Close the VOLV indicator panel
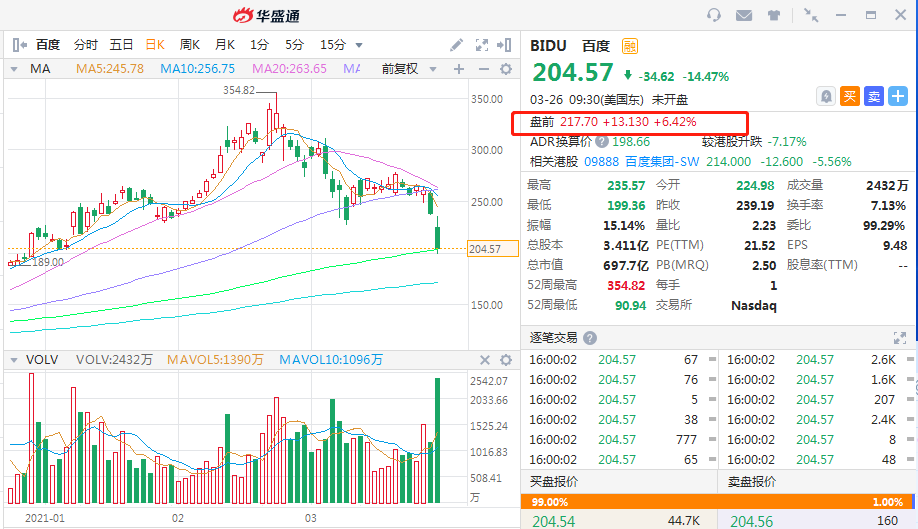 pyautogui.click(x=485, y=360)
